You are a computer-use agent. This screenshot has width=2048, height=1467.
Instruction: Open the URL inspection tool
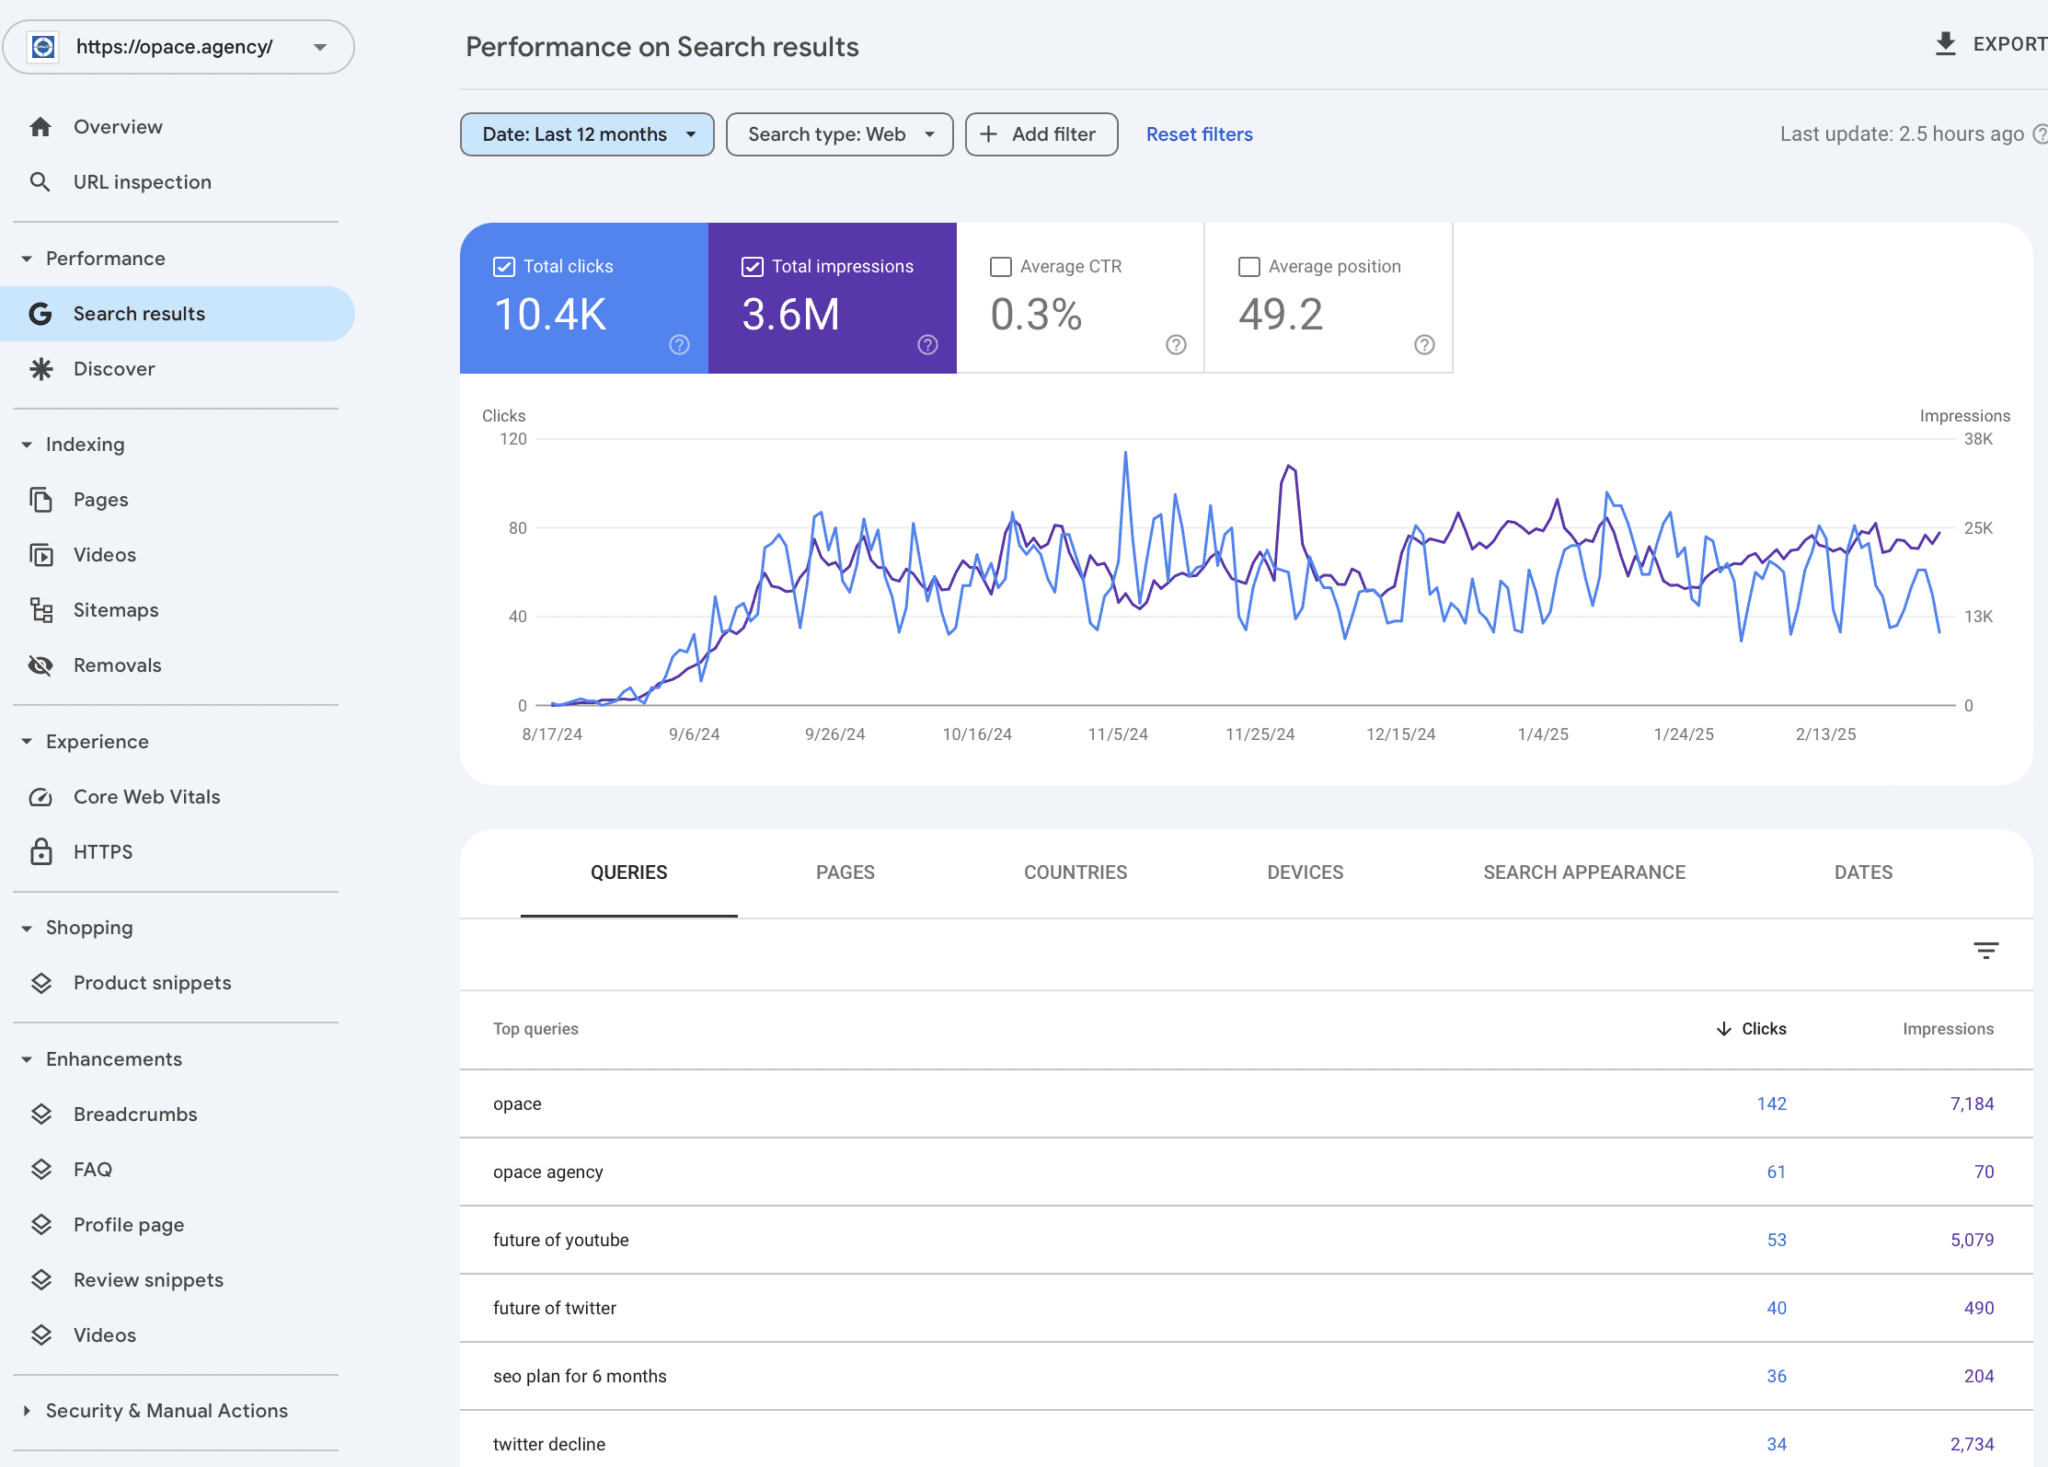coord(141,181)
